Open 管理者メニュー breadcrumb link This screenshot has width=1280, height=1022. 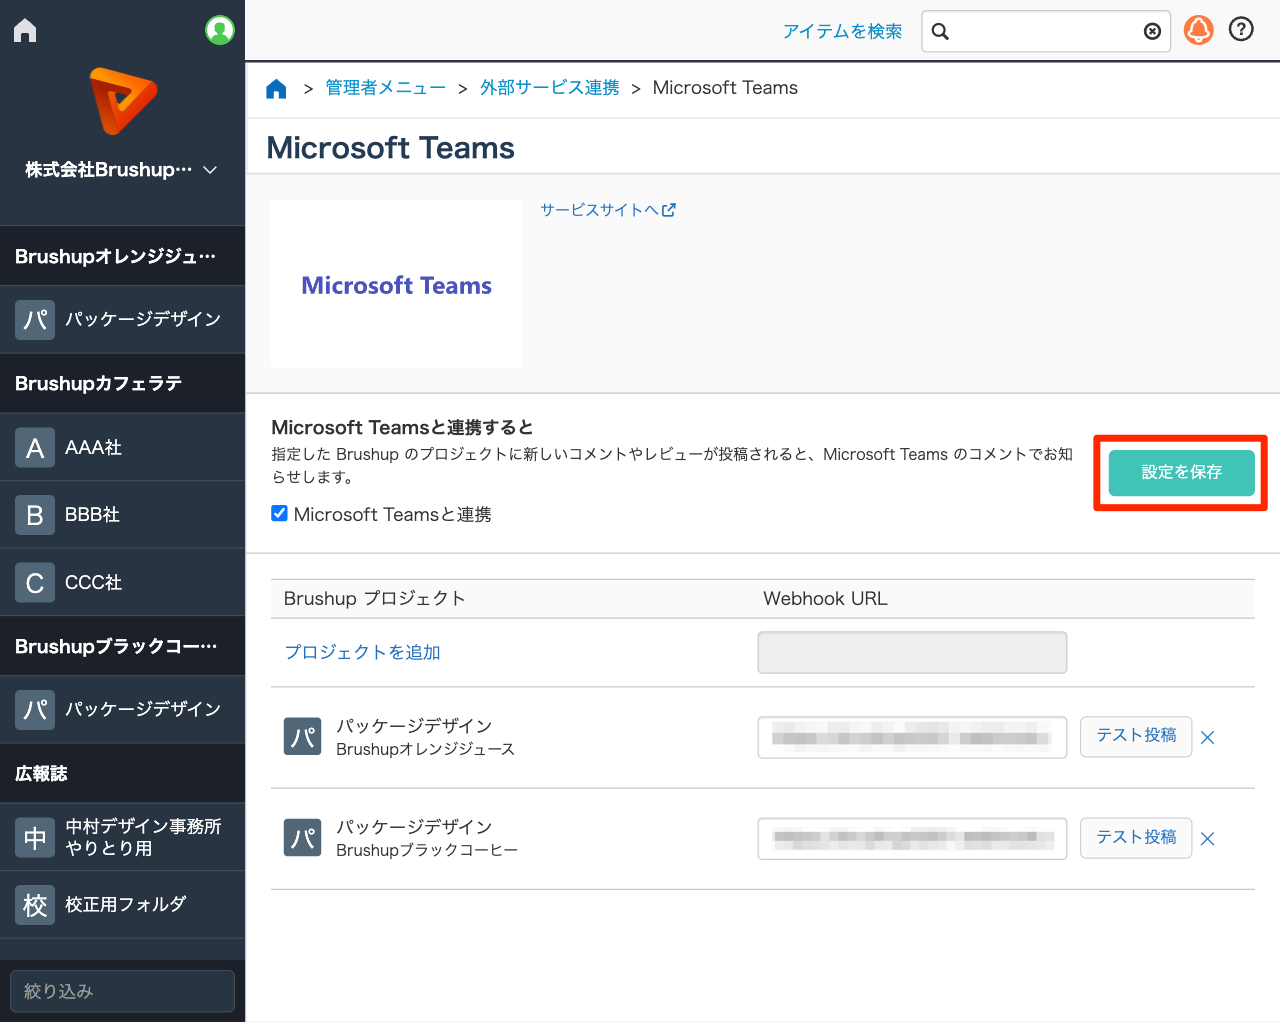386,88
